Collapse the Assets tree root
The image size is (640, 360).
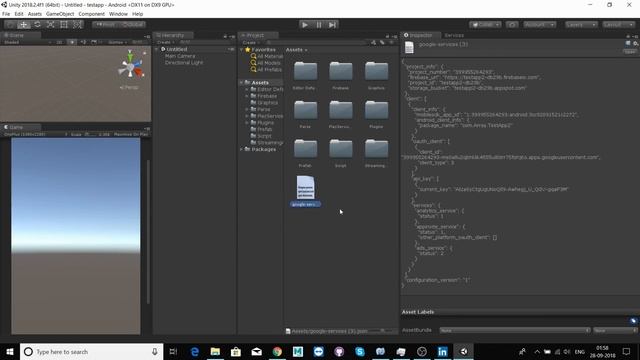click(x=242, y=82)
